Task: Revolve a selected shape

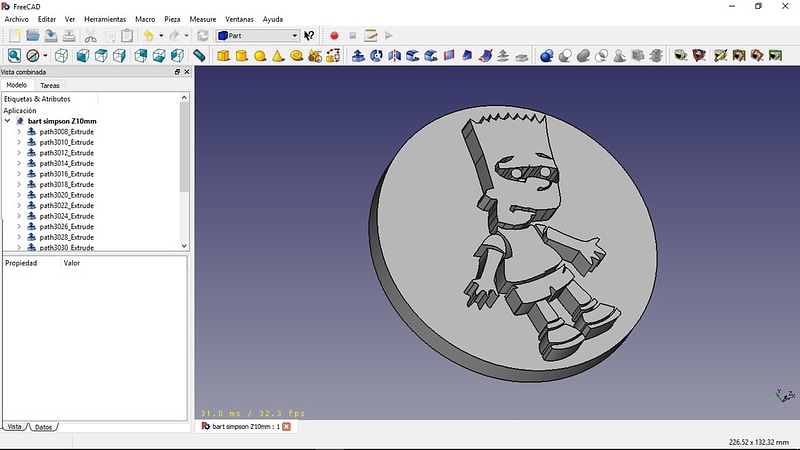Action: click(x=377, y=56)
